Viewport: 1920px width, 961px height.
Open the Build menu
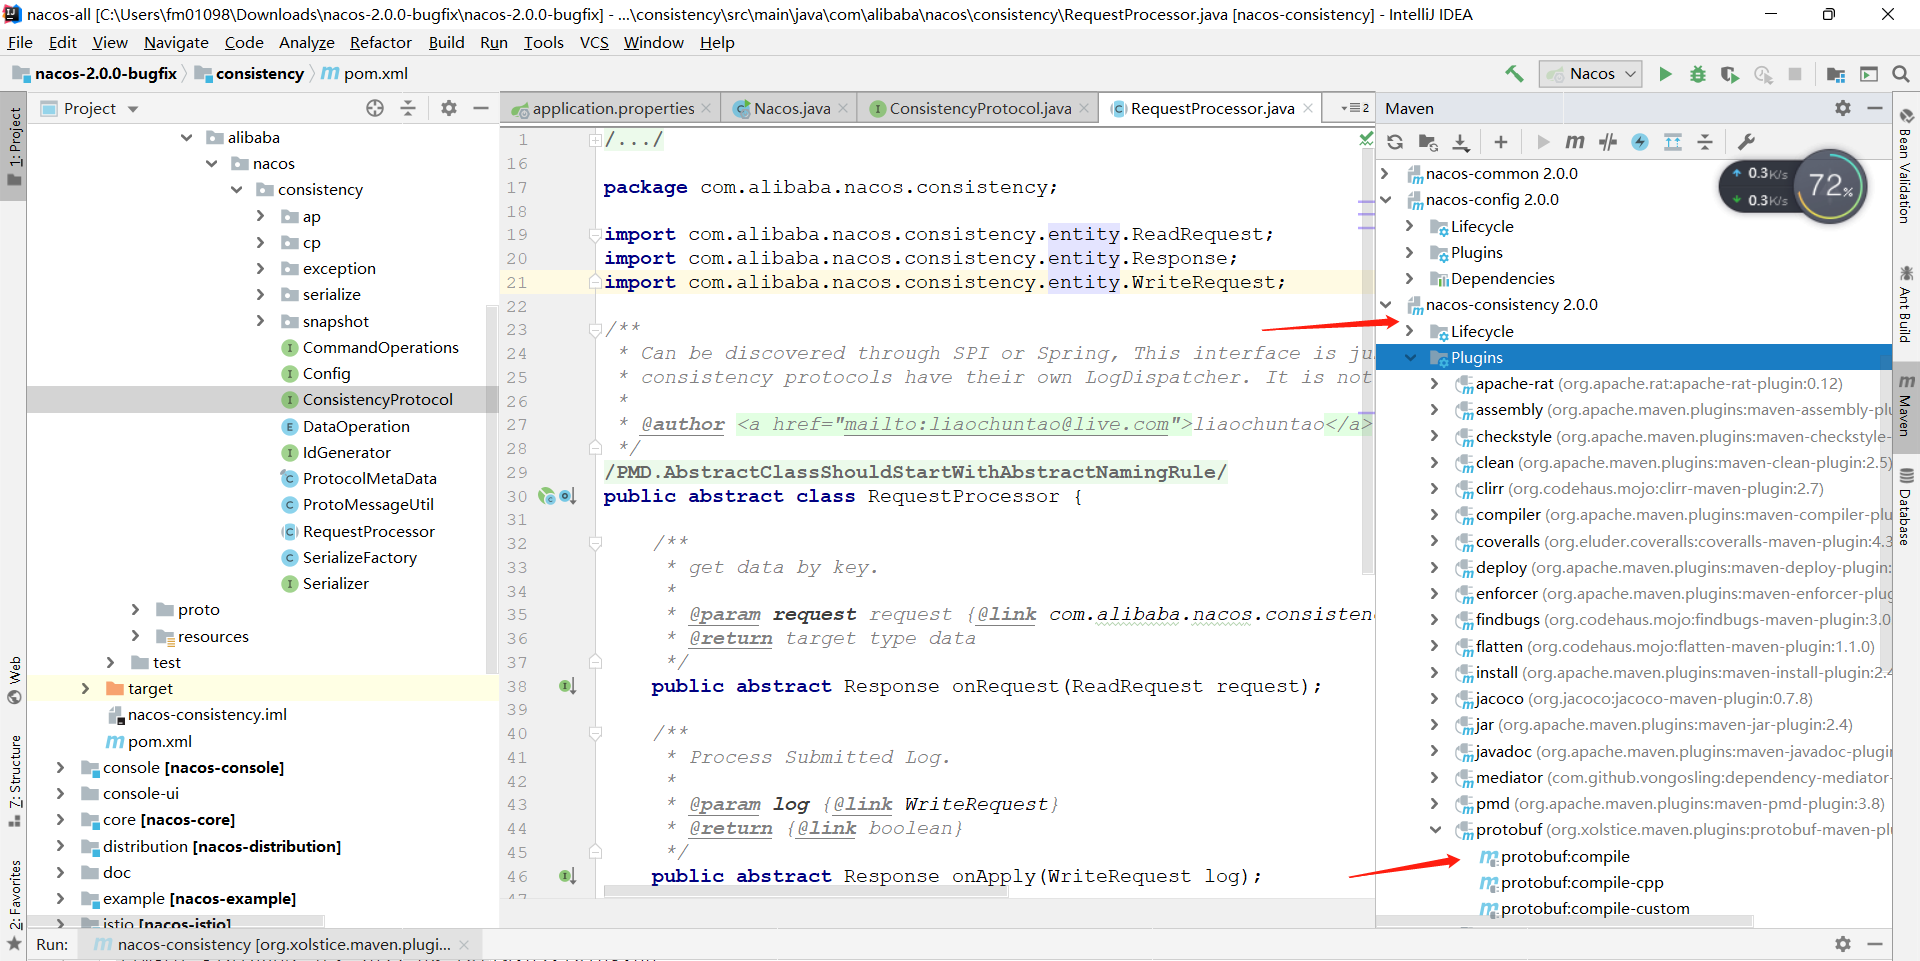tap(446, 42)
